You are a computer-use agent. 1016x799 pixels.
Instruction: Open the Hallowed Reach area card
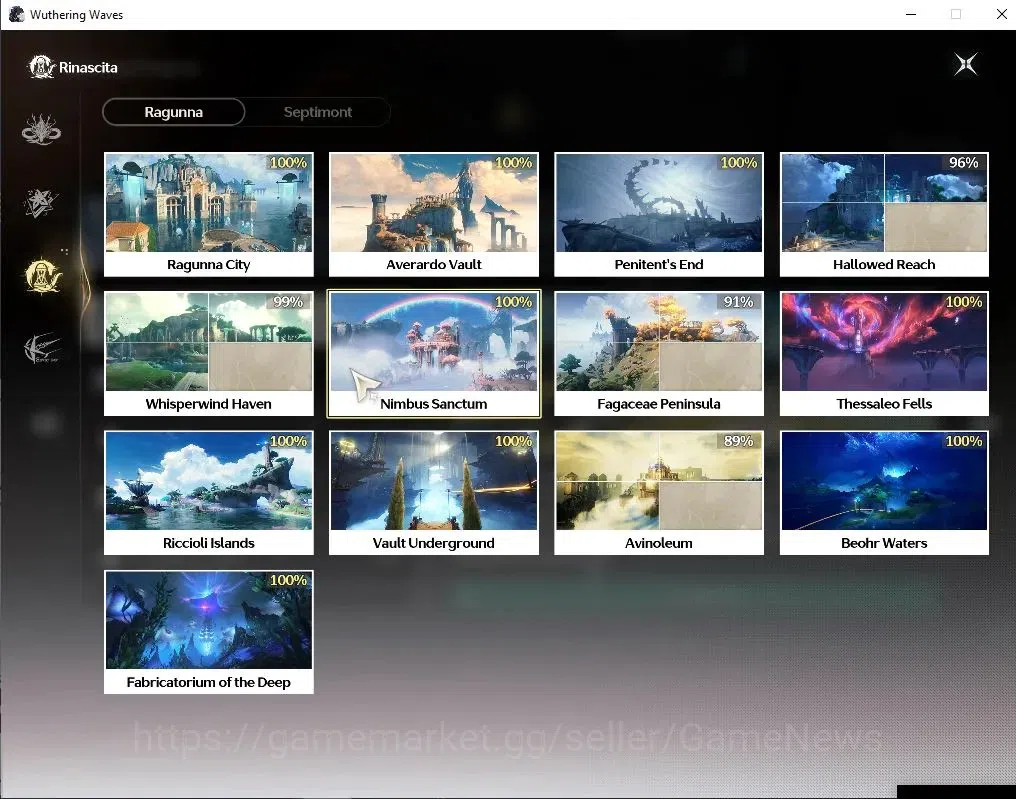point(884,214)
